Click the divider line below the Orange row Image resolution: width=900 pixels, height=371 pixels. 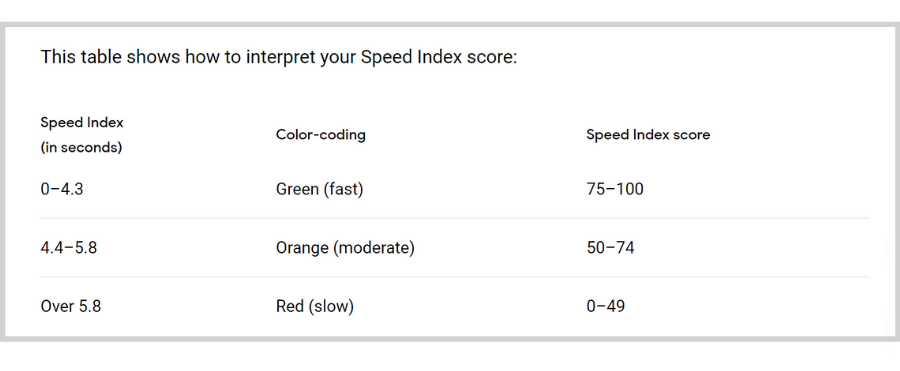tap(455, 277)
